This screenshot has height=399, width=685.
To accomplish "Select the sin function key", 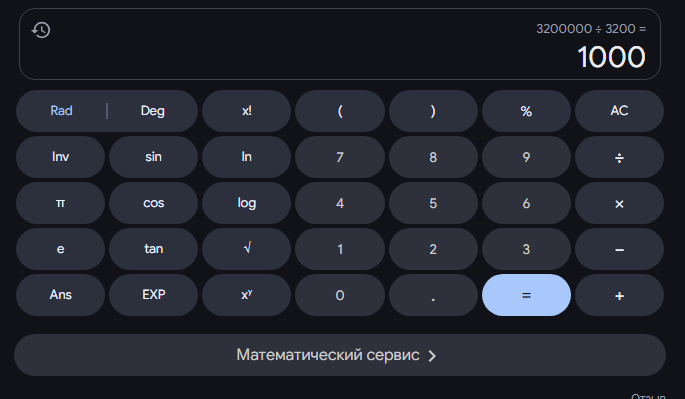I will tap(153, 157).
